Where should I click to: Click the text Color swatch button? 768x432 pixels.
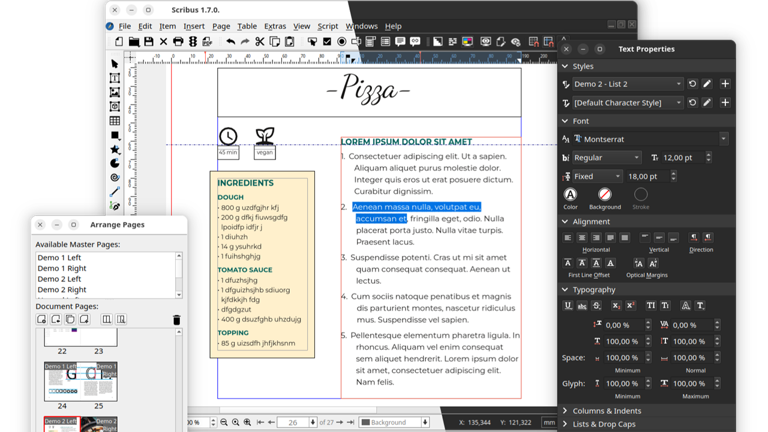(x=570, y=195)
